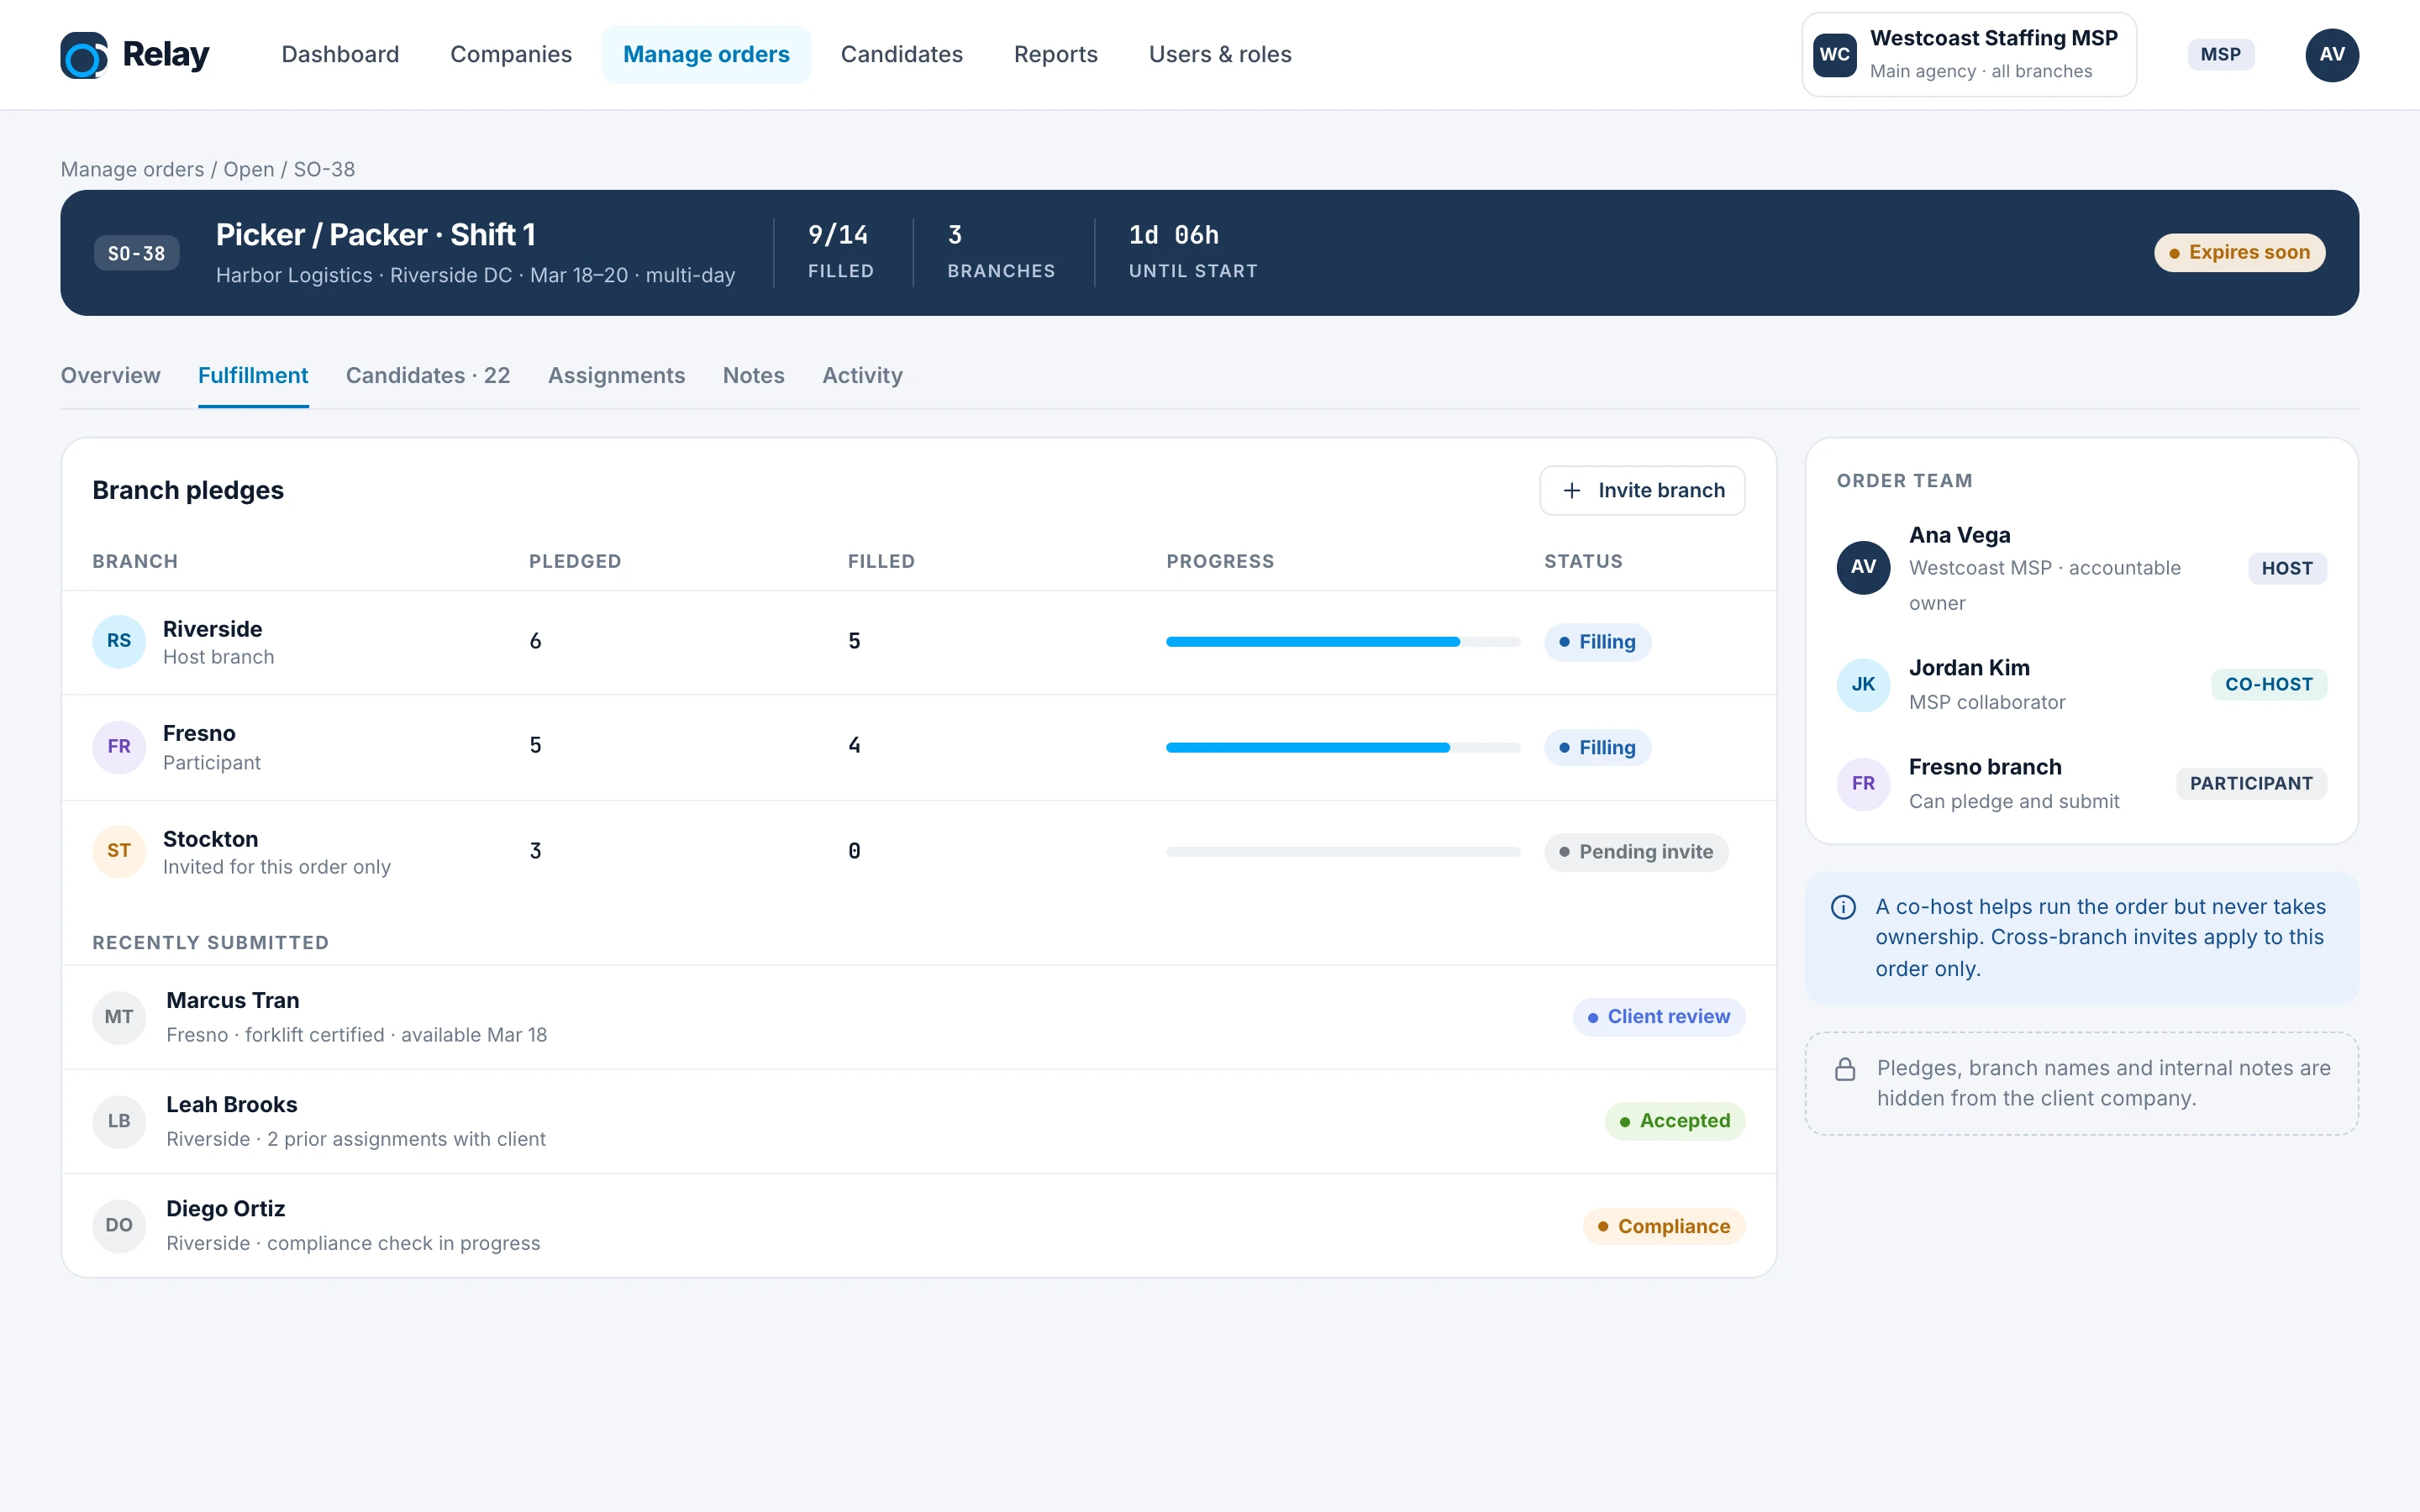Click the info icon in co-host note
Viewport: 2420px width, 1512px height.
[x=1843, y=907]
